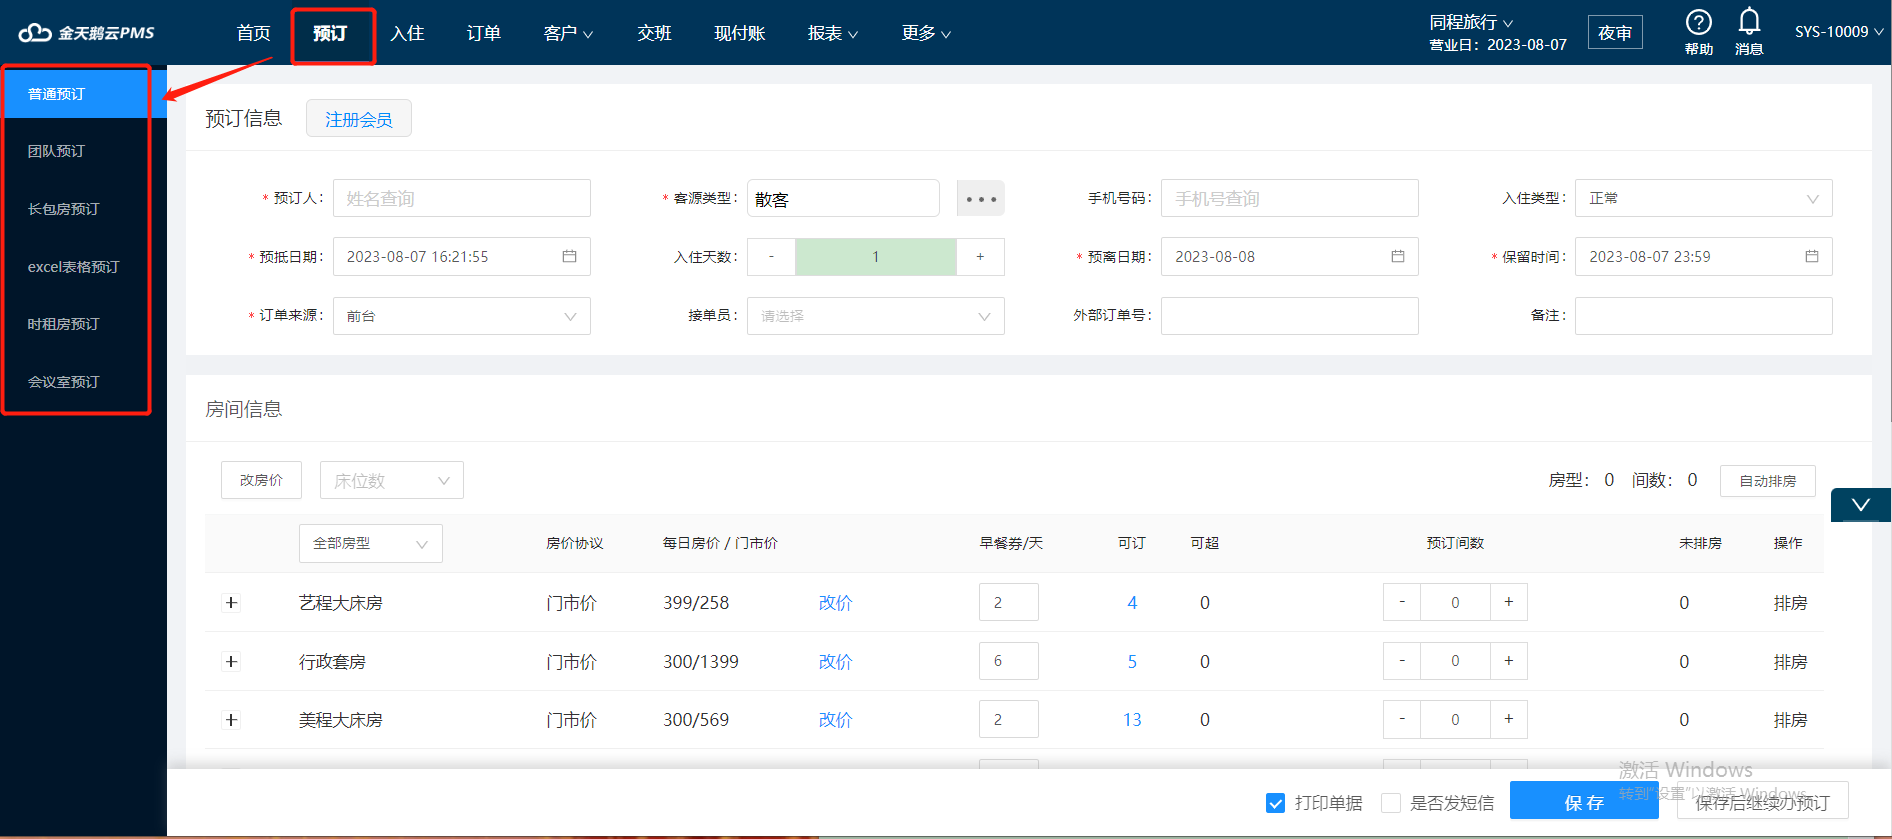The width and height of the screenshot is (1892, 839).
Task: Go to the 首页 tab
Action: click(x=253, y=33)
